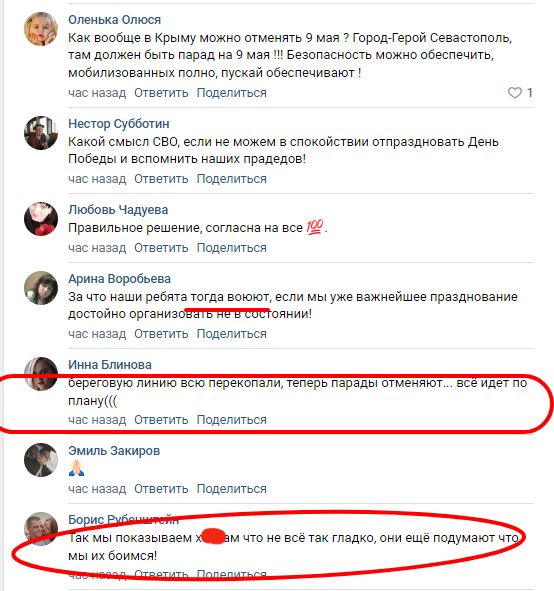Screen dimensions: 554x591
Task: Share Нестор Субботин's comment via Поделиться
Action: [x=231, y=179]
